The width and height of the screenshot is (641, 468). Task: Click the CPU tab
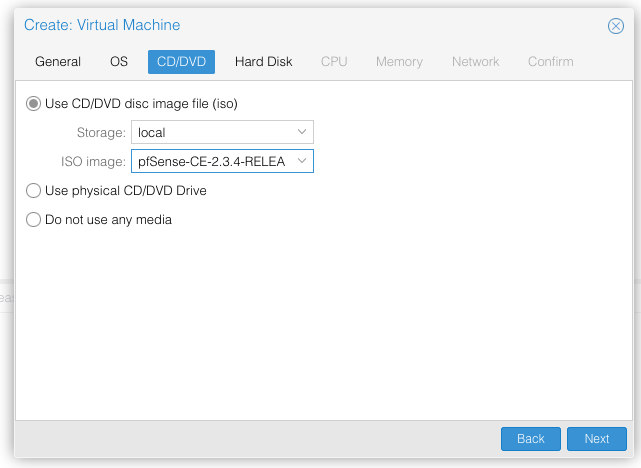tap(334, 62)
